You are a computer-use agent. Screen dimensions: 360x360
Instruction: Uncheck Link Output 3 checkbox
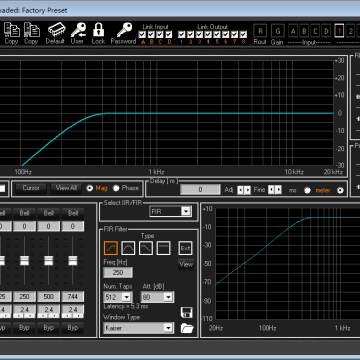[199, 34]
